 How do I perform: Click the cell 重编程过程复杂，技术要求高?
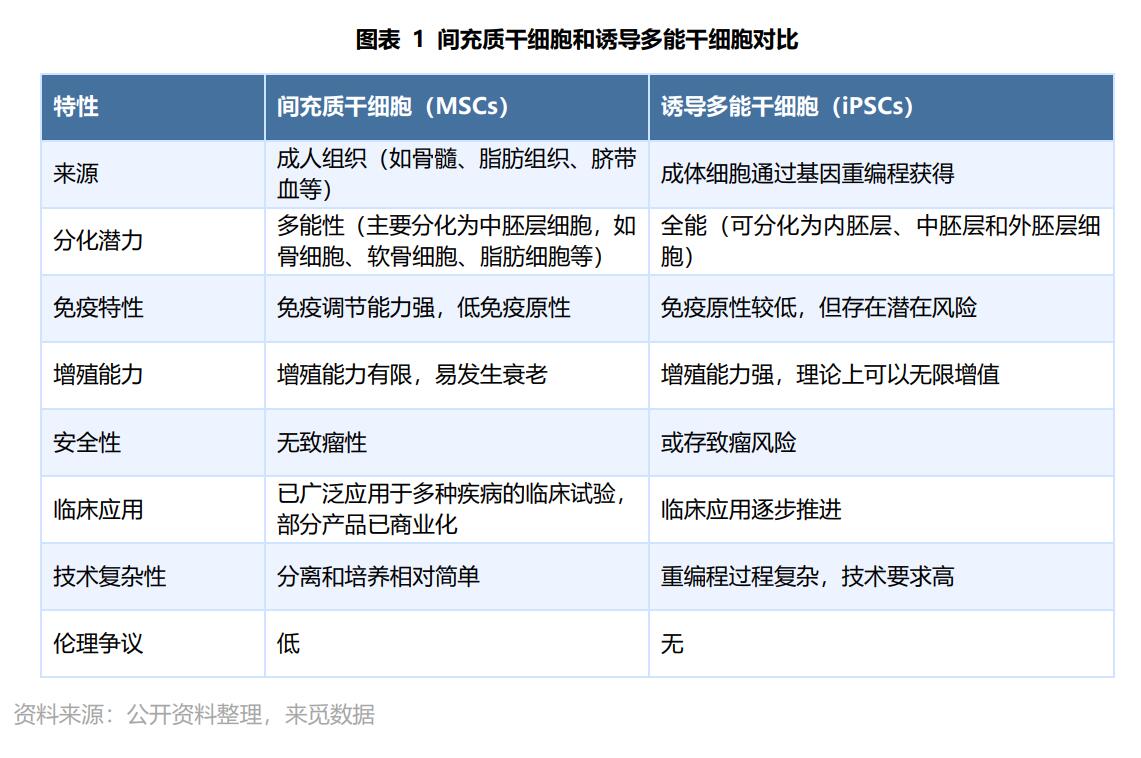807,576
